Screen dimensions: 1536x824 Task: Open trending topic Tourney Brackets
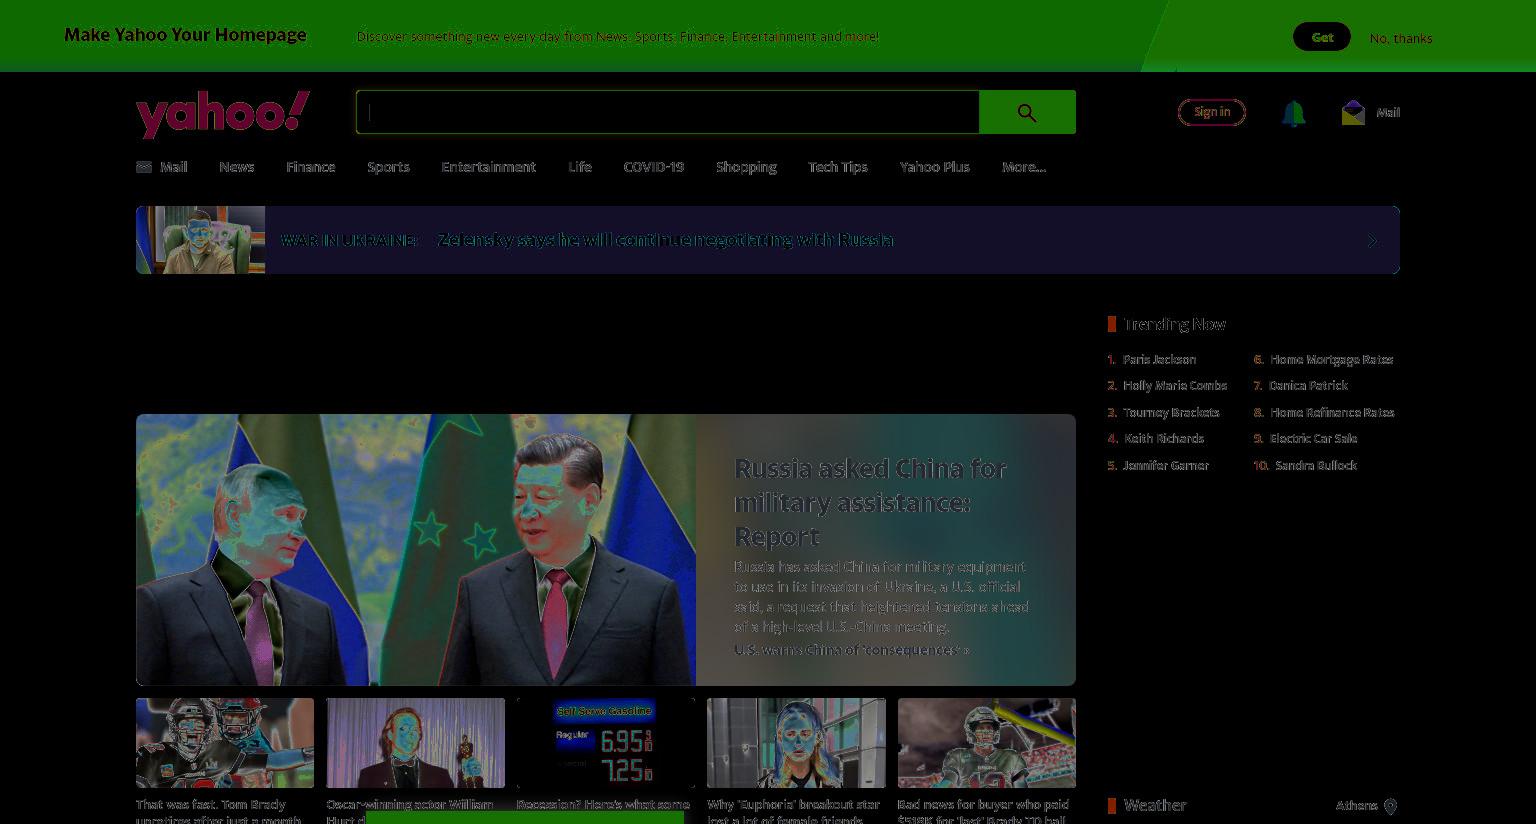pos(1171,412)
